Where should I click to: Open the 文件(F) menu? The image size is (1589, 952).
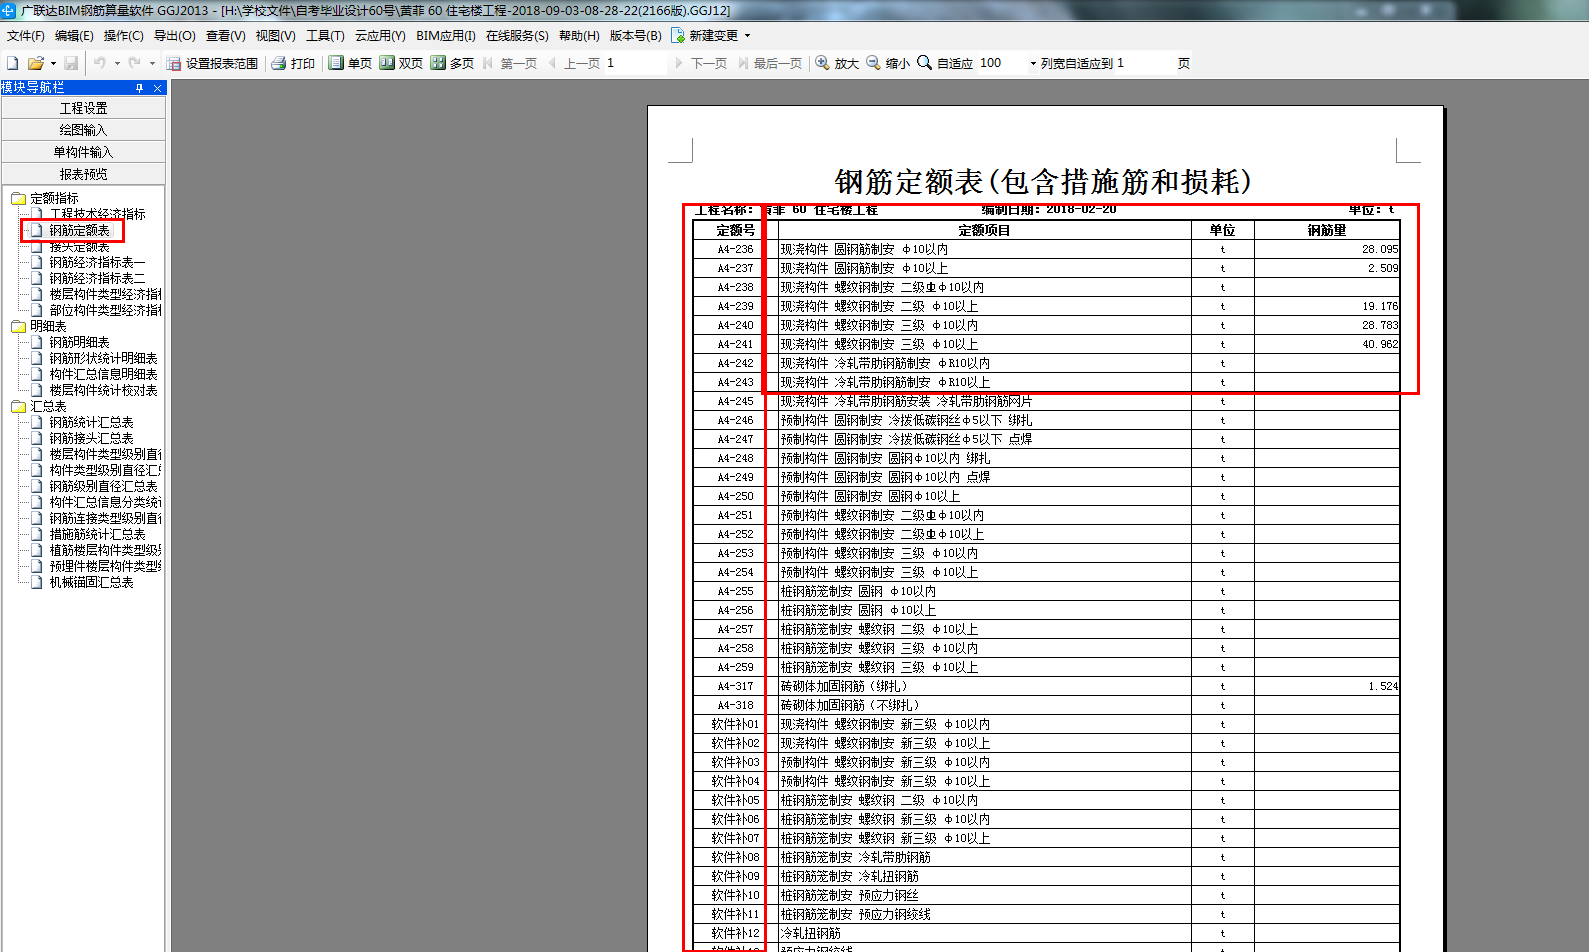click(25, 35)
